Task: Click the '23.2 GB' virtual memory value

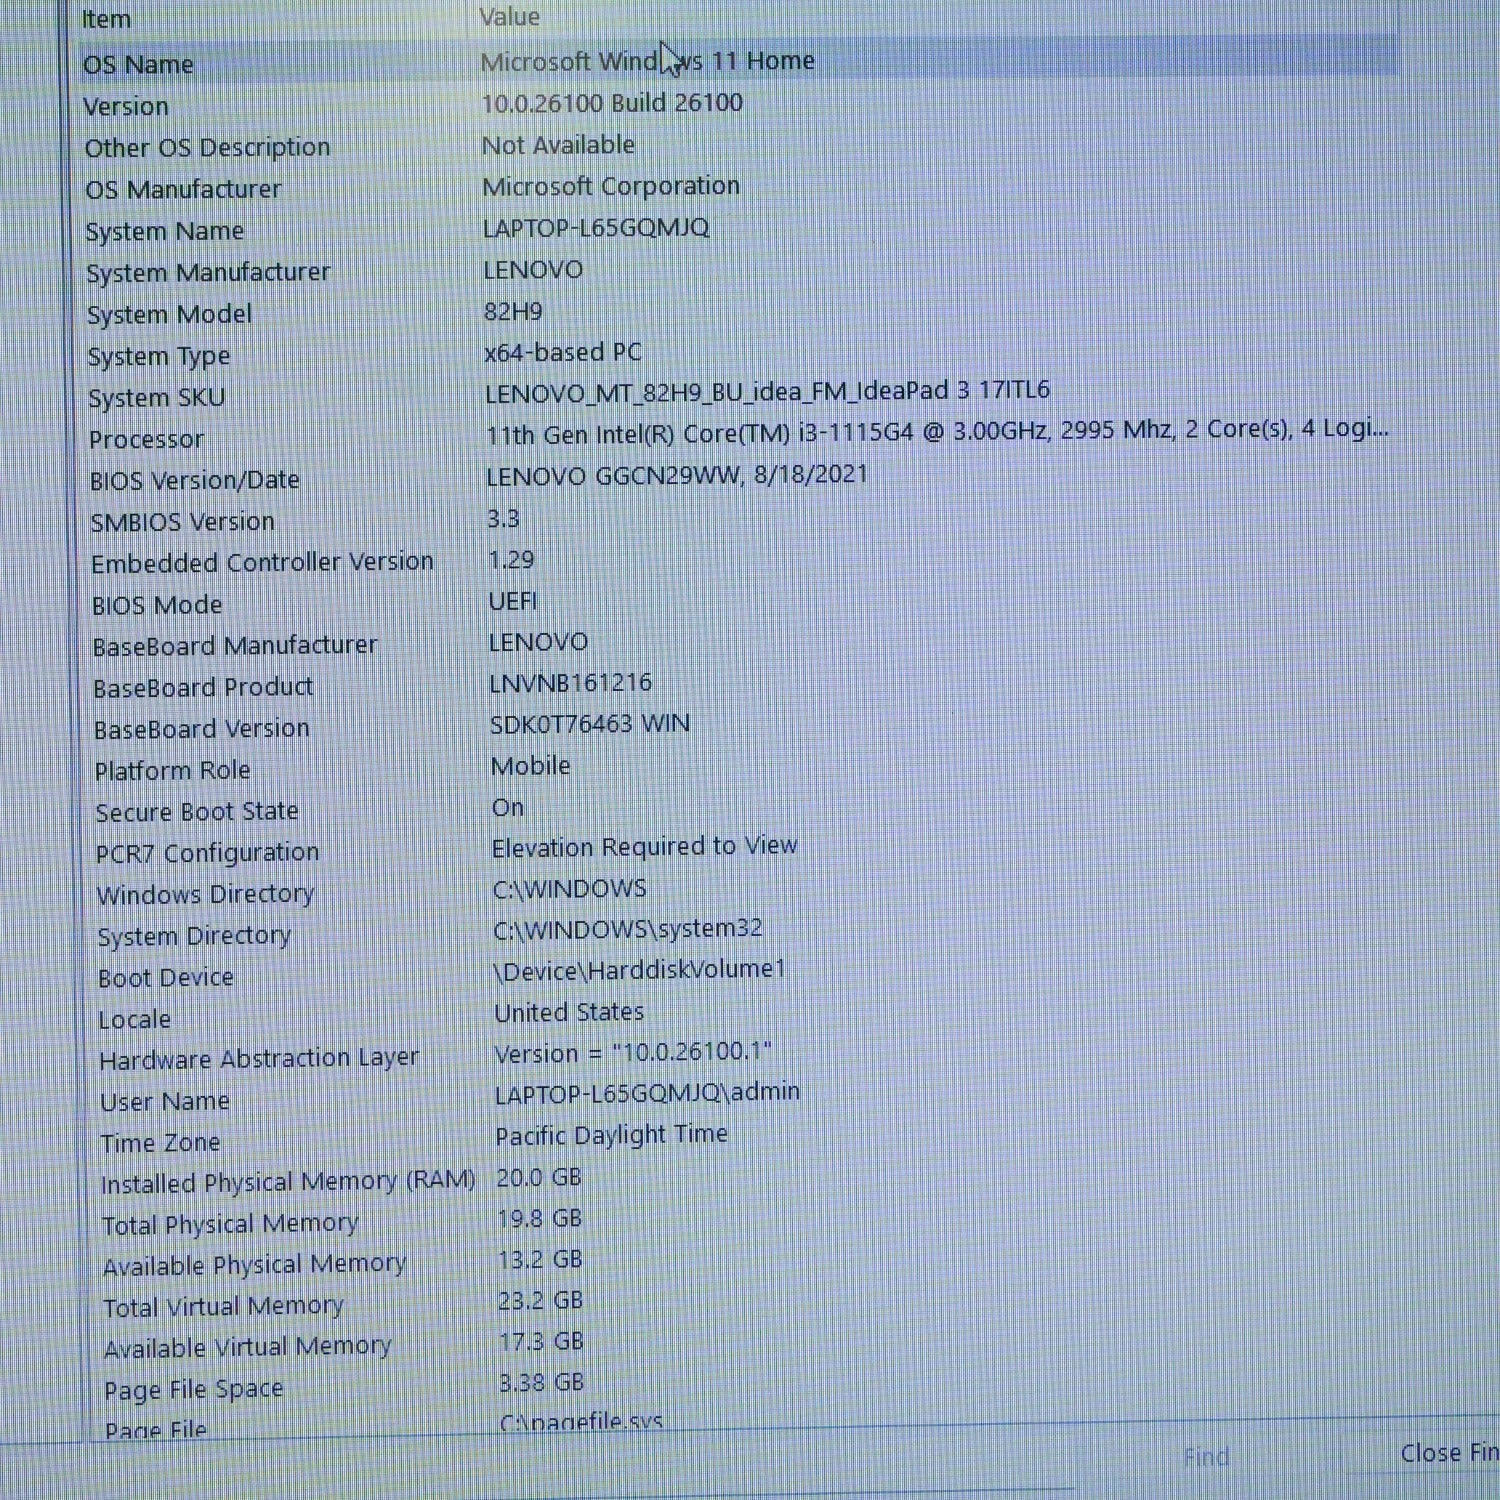Action: 541,1300
